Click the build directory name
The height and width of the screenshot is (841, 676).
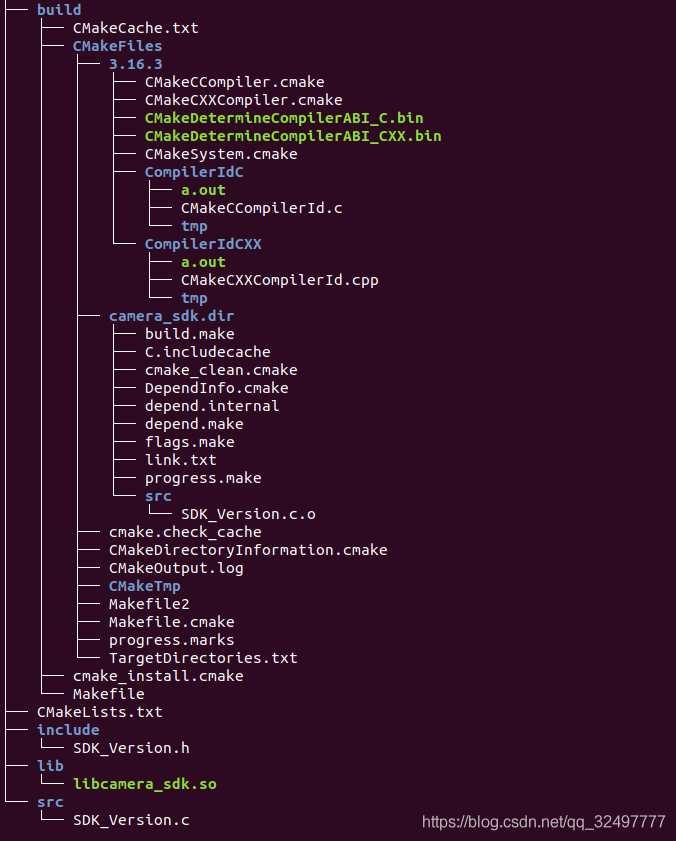[59, 10]
